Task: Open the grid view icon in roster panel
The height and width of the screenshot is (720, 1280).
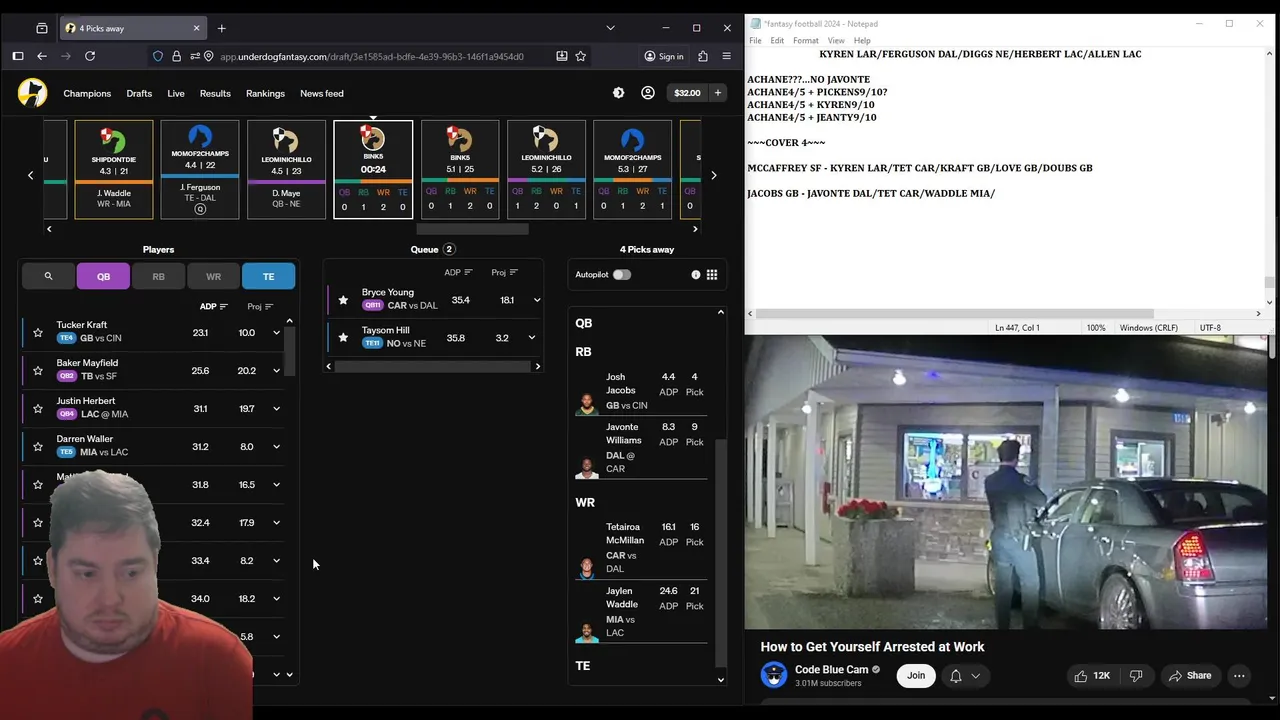Action: click(x=712, y=274)
